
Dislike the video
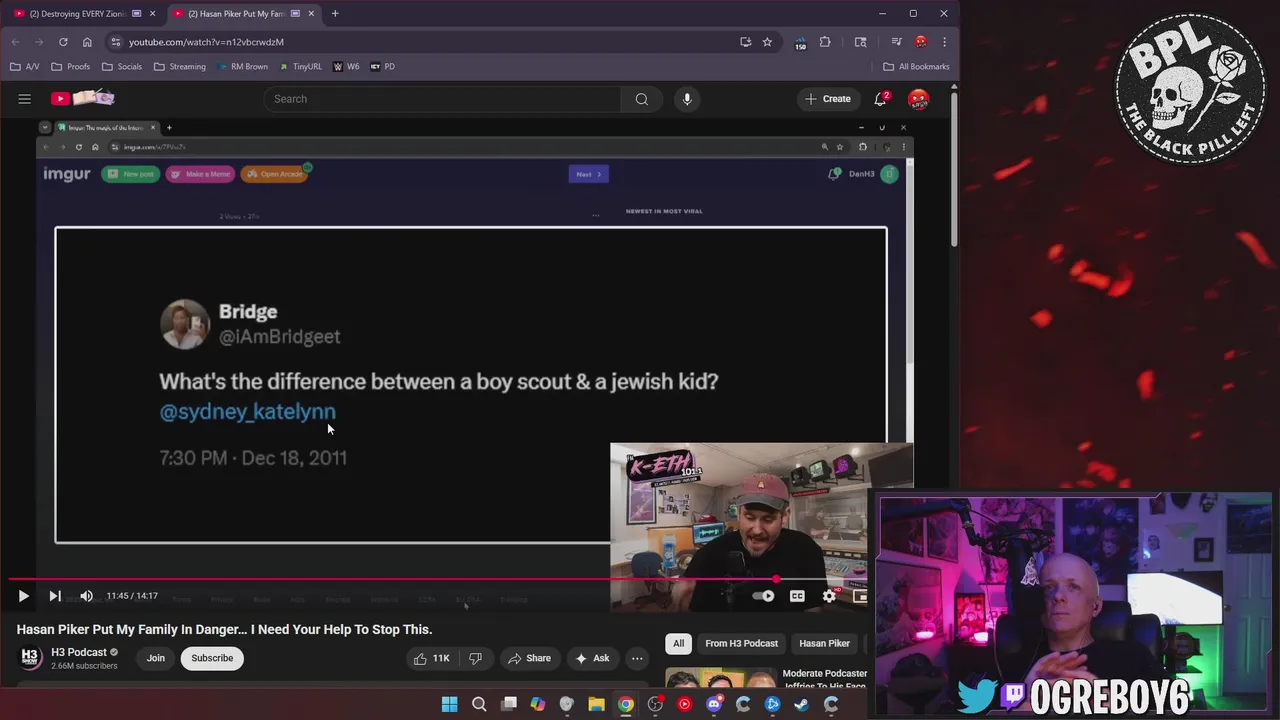[476, 658]
